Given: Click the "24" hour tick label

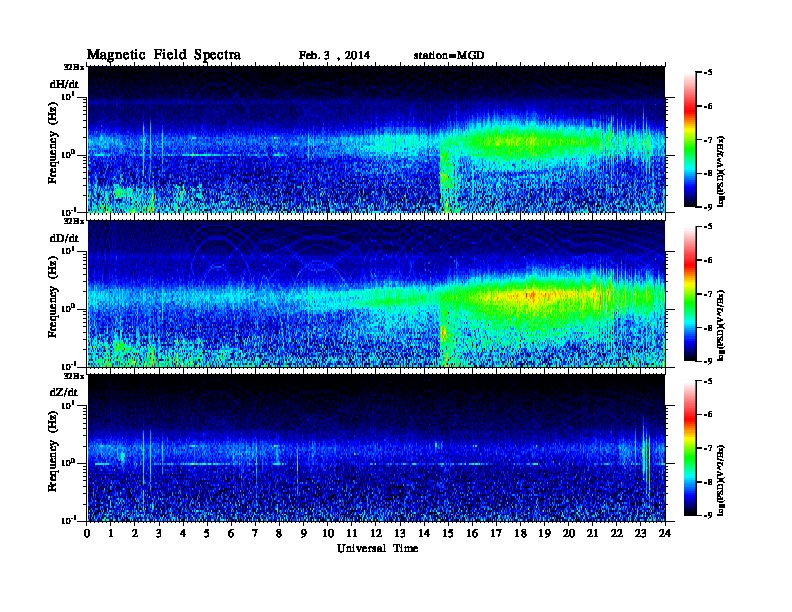Looking at the screenshot, I should [x=665, y=534].
